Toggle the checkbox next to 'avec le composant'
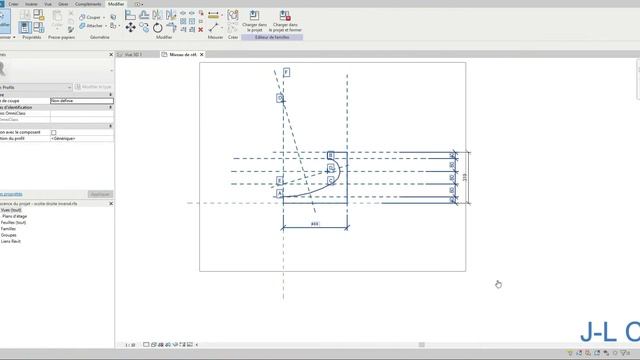The height and width of the screenshot is (360, 640). [53, 133]
